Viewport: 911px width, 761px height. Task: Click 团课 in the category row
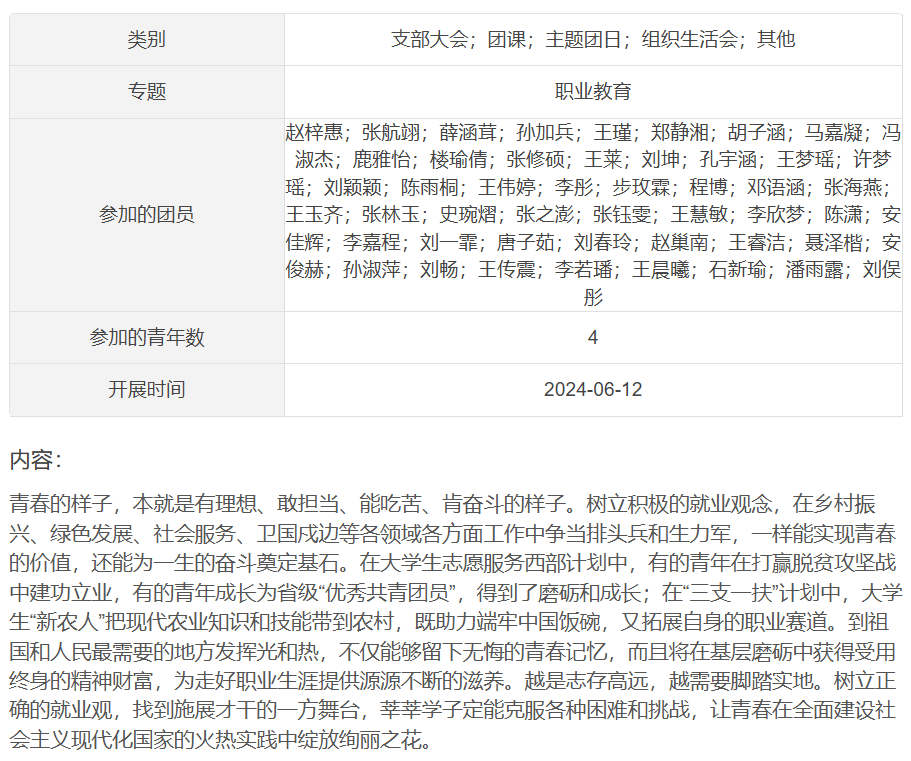click(506, 40)
